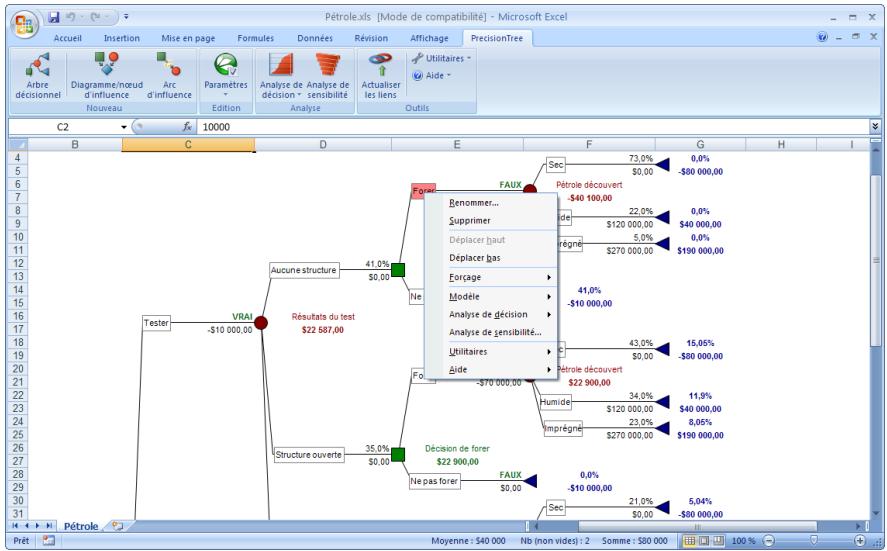Switch to Page Break Preview button
Image resolution: width=887 pixels, height=551 pixels.
point(717,541)
